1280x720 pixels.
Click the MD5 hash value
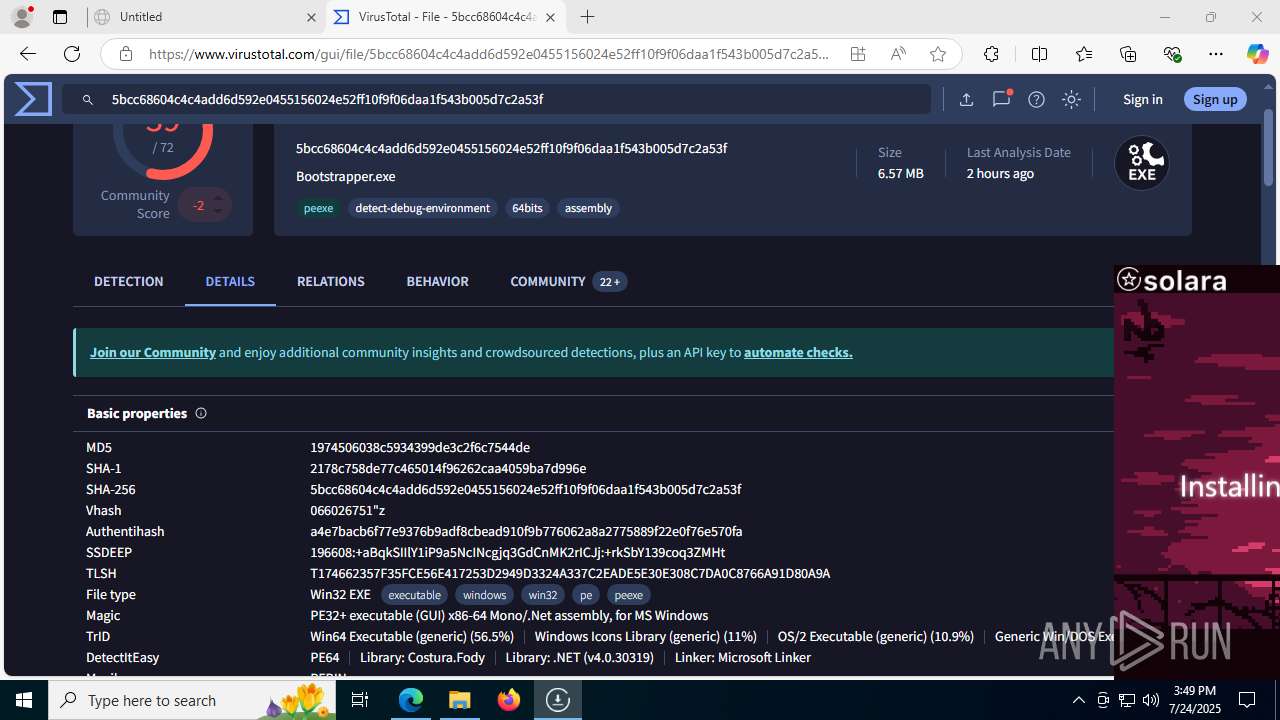[420, 447]
